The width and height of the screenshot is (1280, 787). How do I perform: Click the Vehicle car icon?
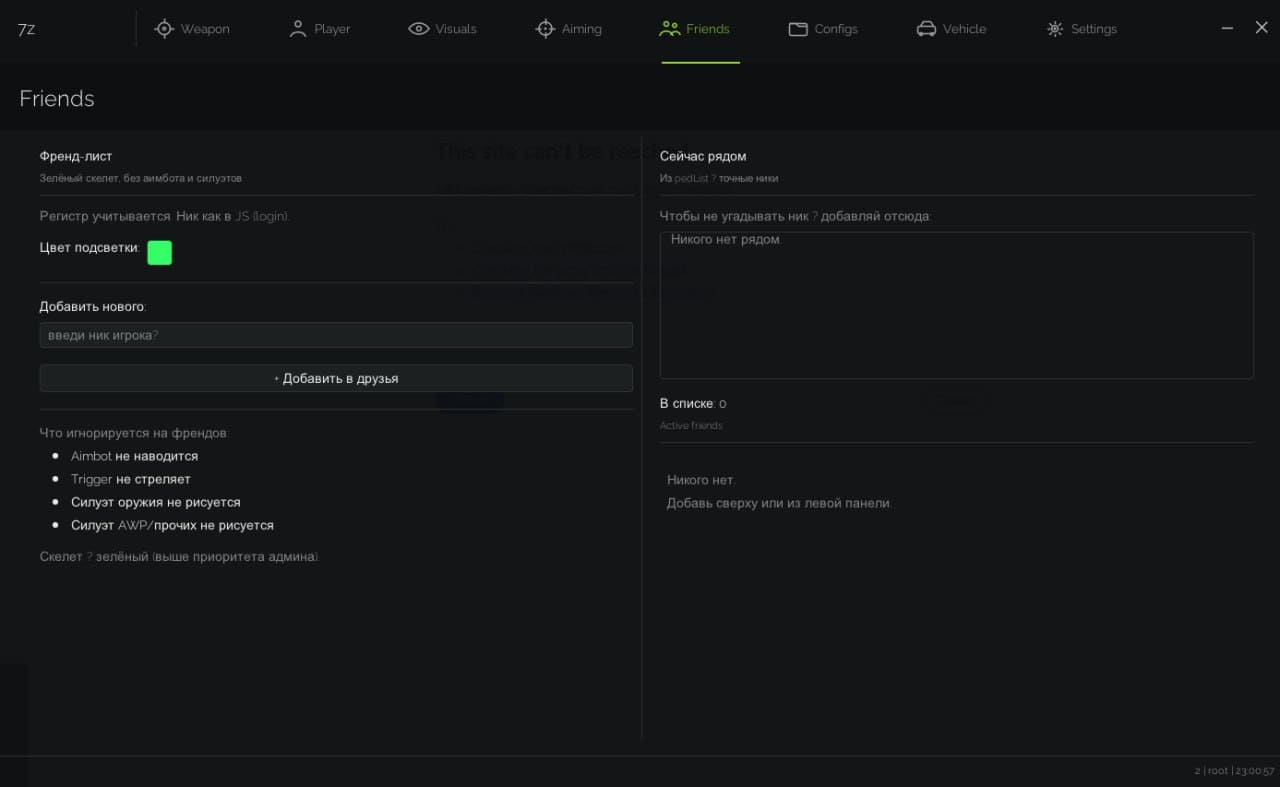point(926,29)
